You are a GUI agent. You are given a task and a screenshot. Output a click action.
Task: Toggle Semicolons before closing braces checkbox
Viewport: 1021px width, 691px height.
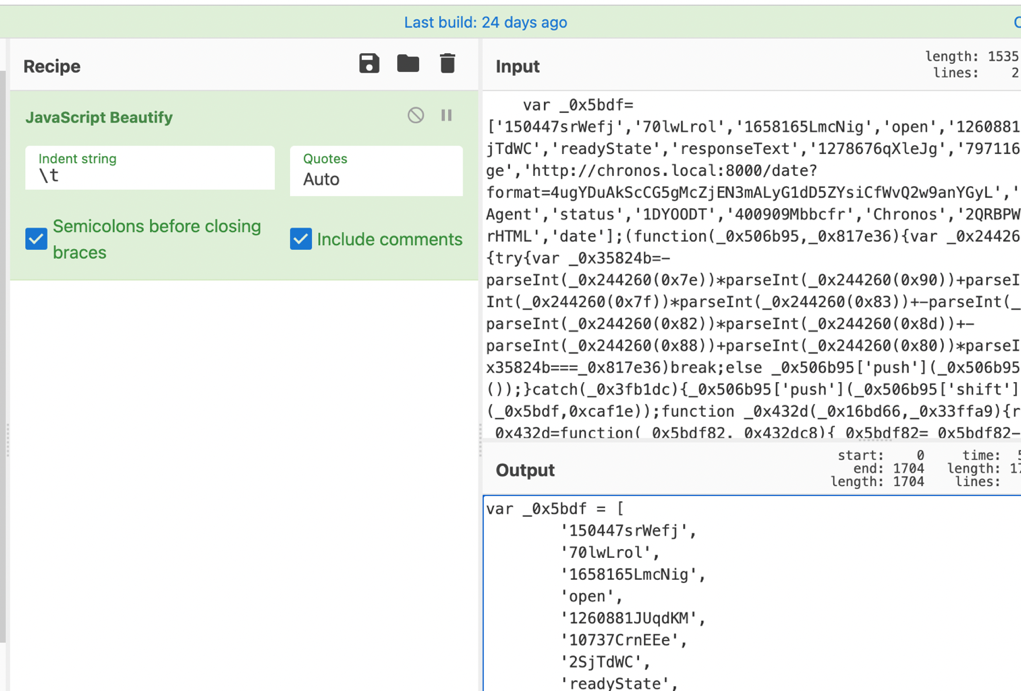[36, 239]
